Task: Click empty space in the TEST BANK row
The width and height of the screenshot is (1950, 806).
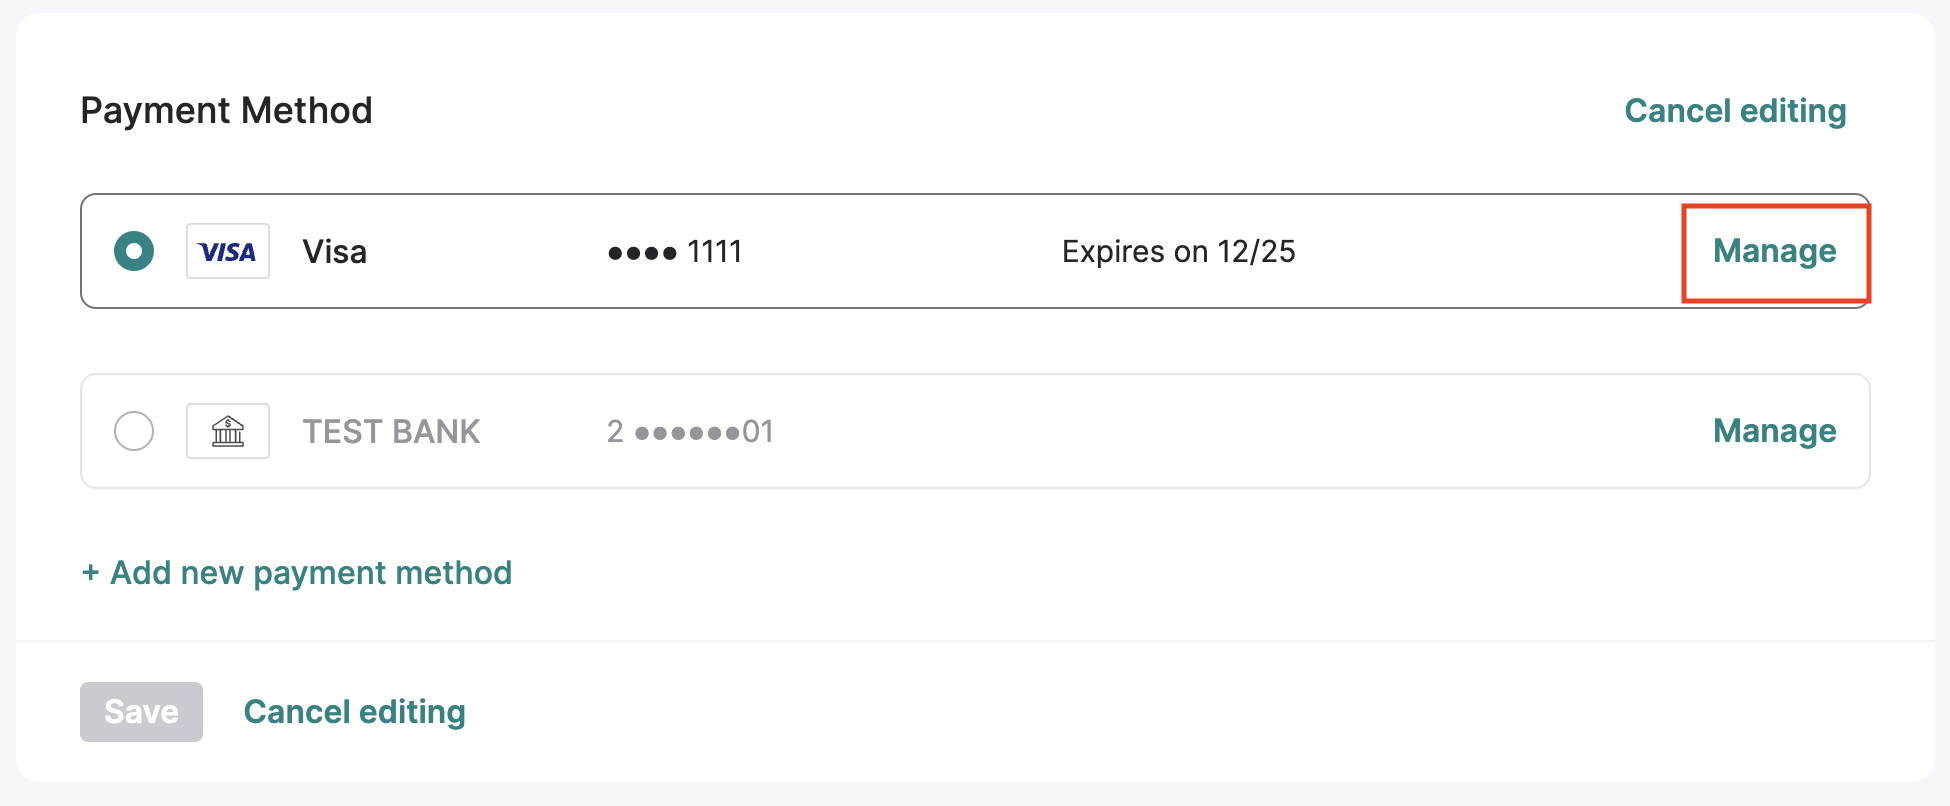Action: [x=1200, y=432]
